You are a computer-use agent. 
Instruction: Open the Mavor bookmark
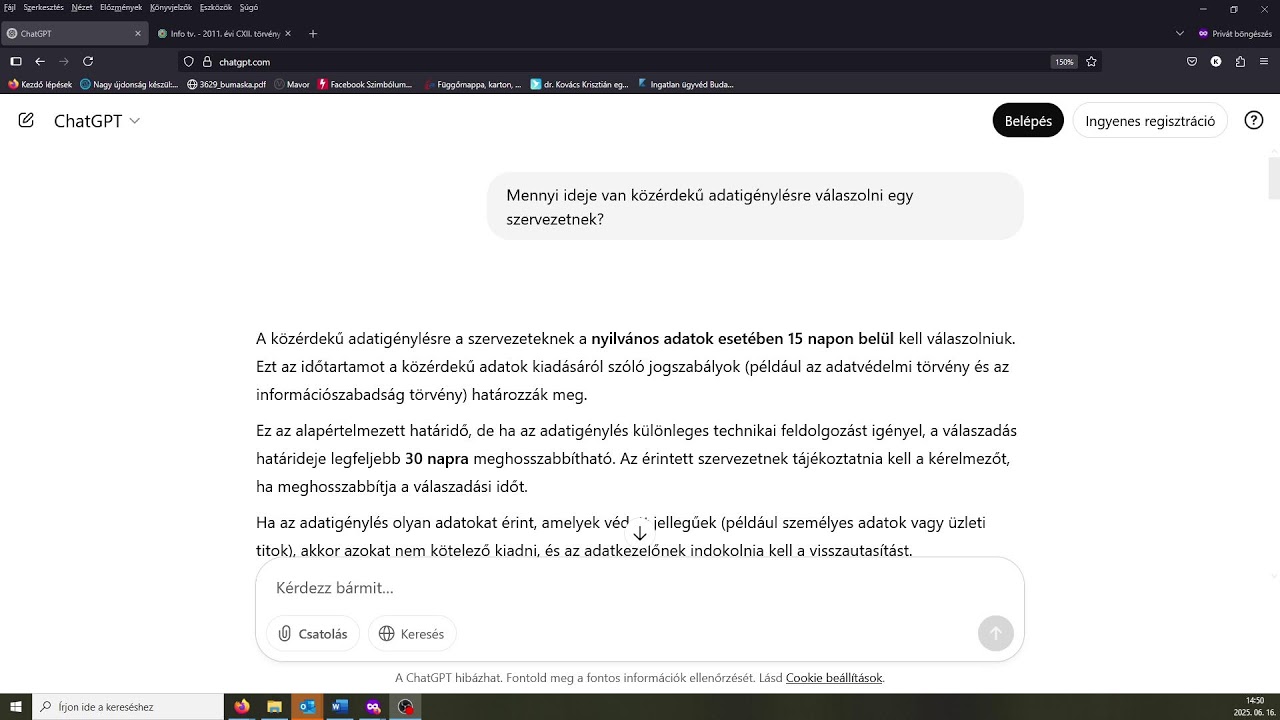(292, 84)
